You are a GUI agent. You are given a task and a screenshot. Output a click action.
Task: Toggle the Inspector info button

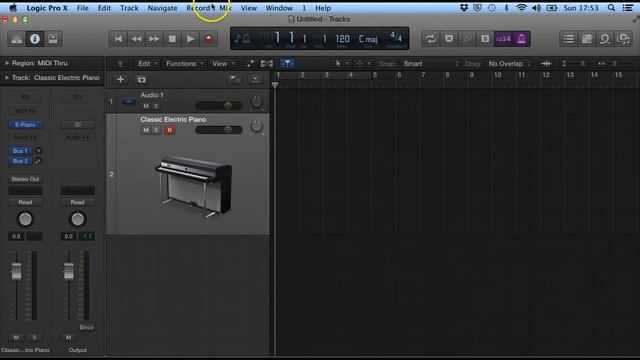[35, 39]
